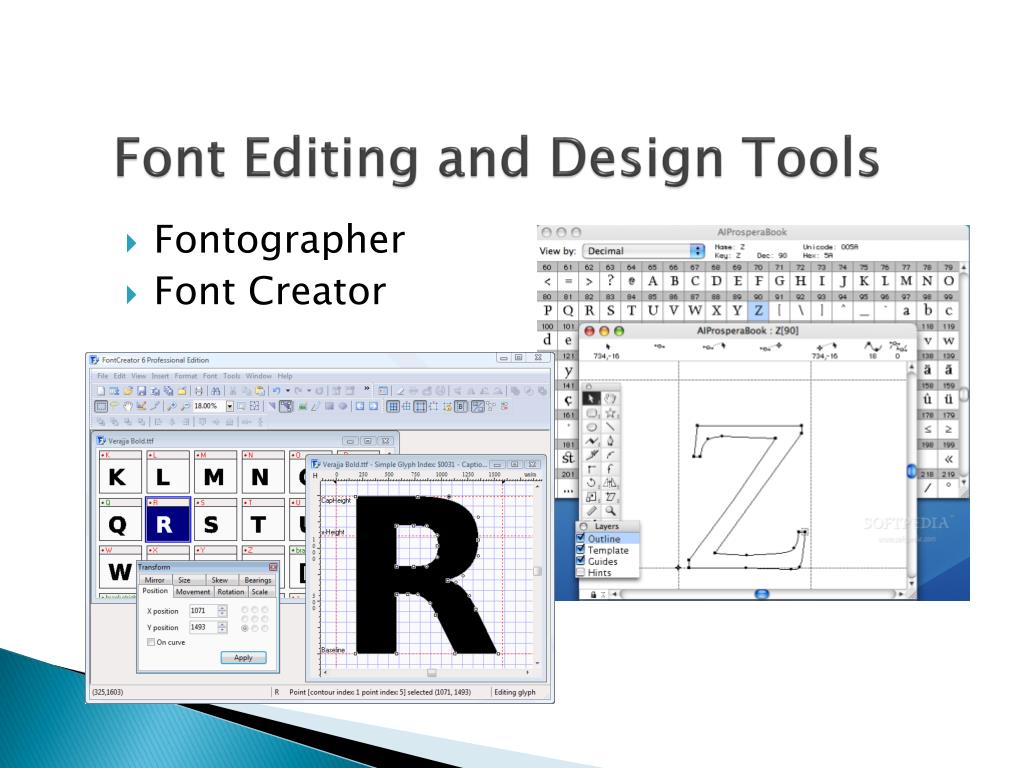
Task: Select the flip mirror tool in Fontographer toolbox
Action: 610,483
